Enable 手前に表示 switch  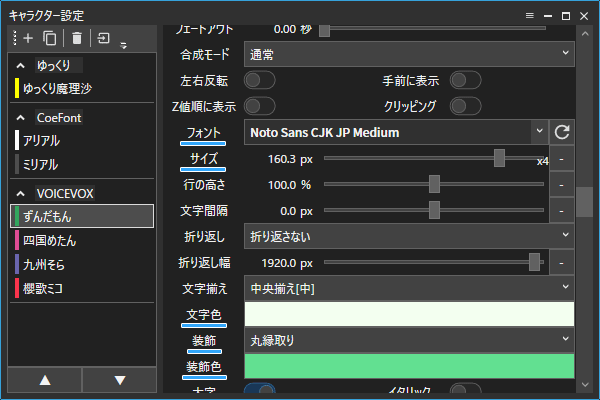pyautogui.click(x=465, y=80)
